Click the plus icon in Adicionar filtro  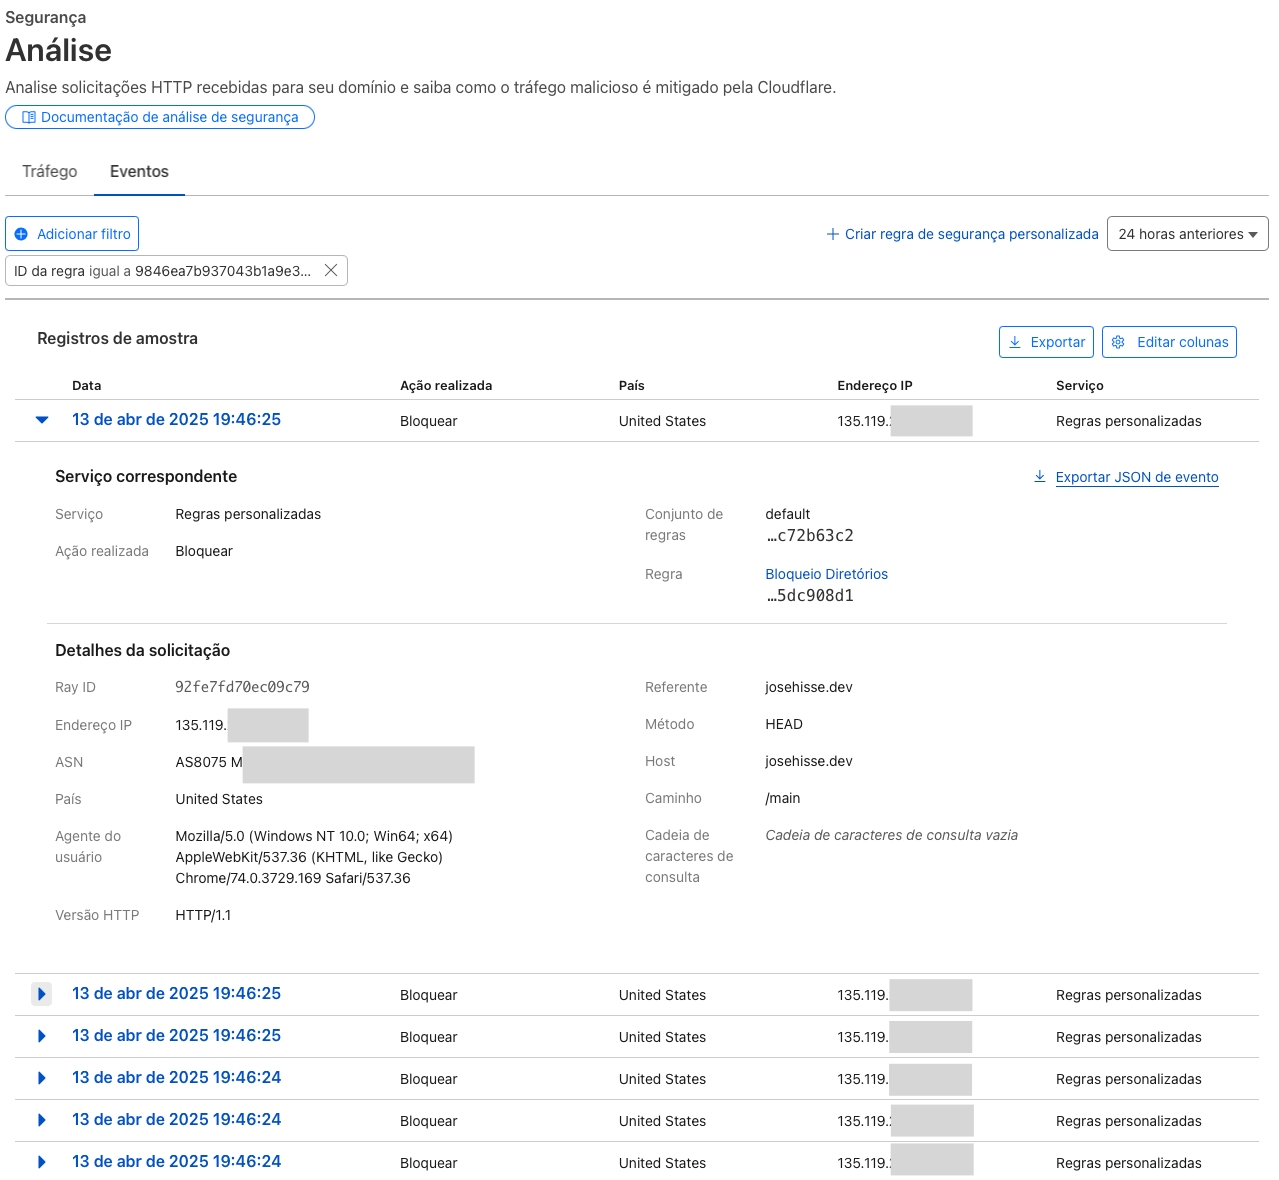(21, 234)
